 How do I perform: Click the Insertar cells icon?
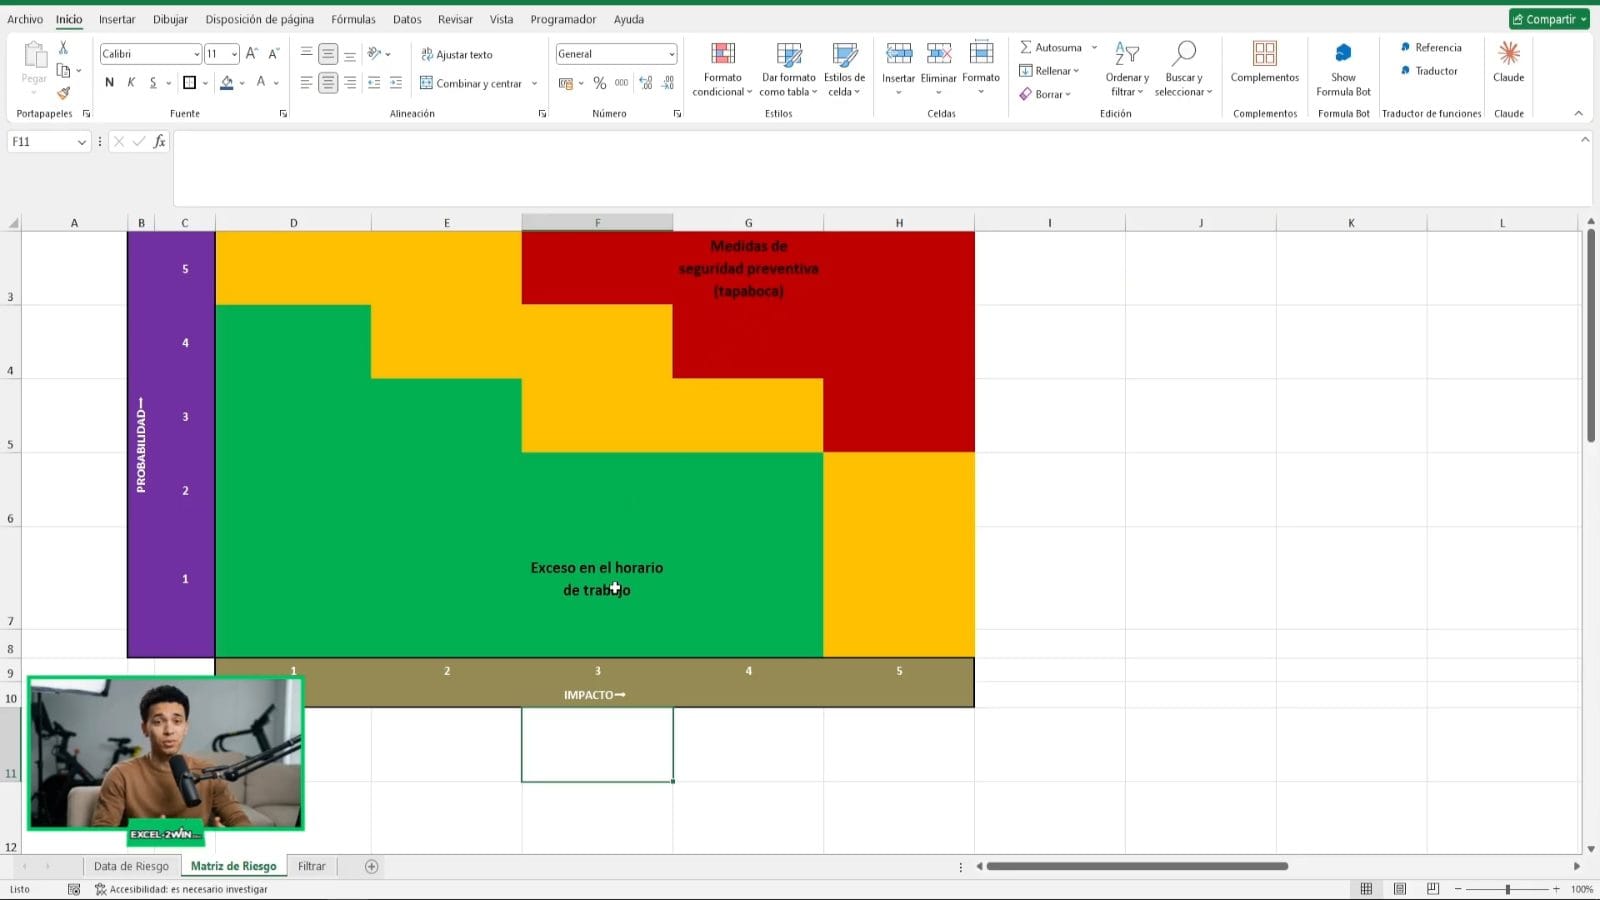click(x=898, y=53)
